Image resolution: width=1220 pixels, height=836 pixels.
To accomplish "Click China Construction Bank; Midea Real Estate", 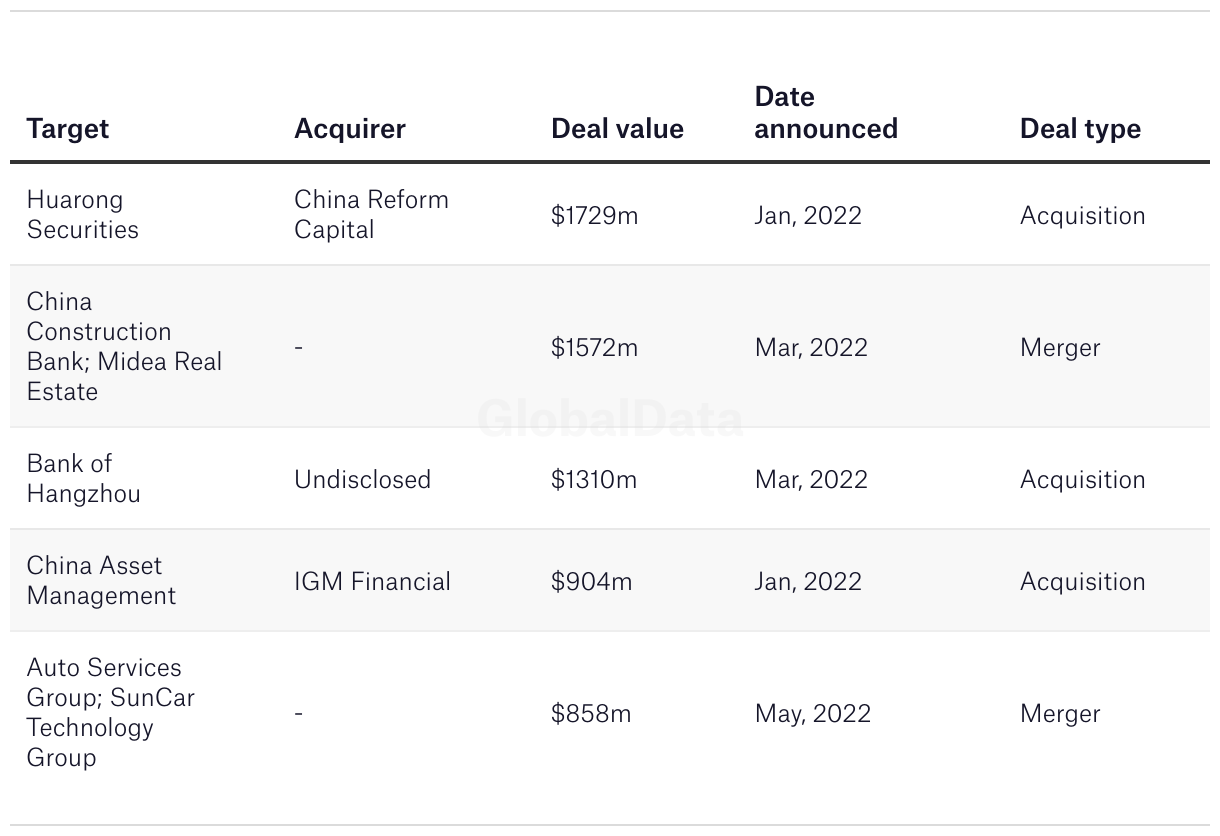I will pyautogui.click(x=124, y=347).
